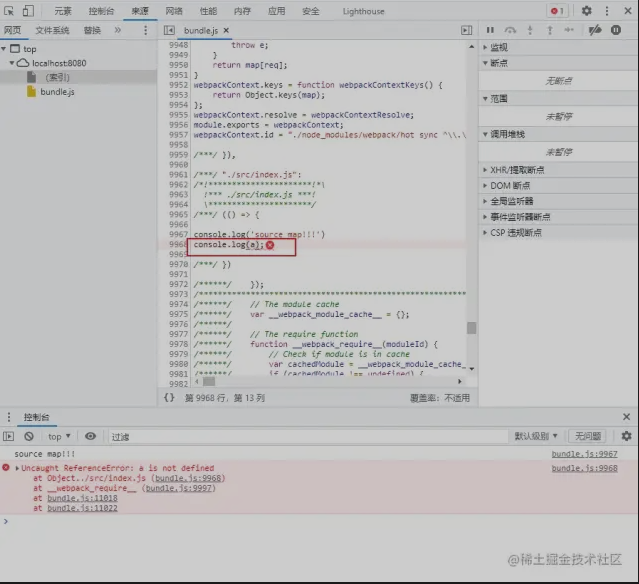Close the bundle.js editor tab

(226, 30)
